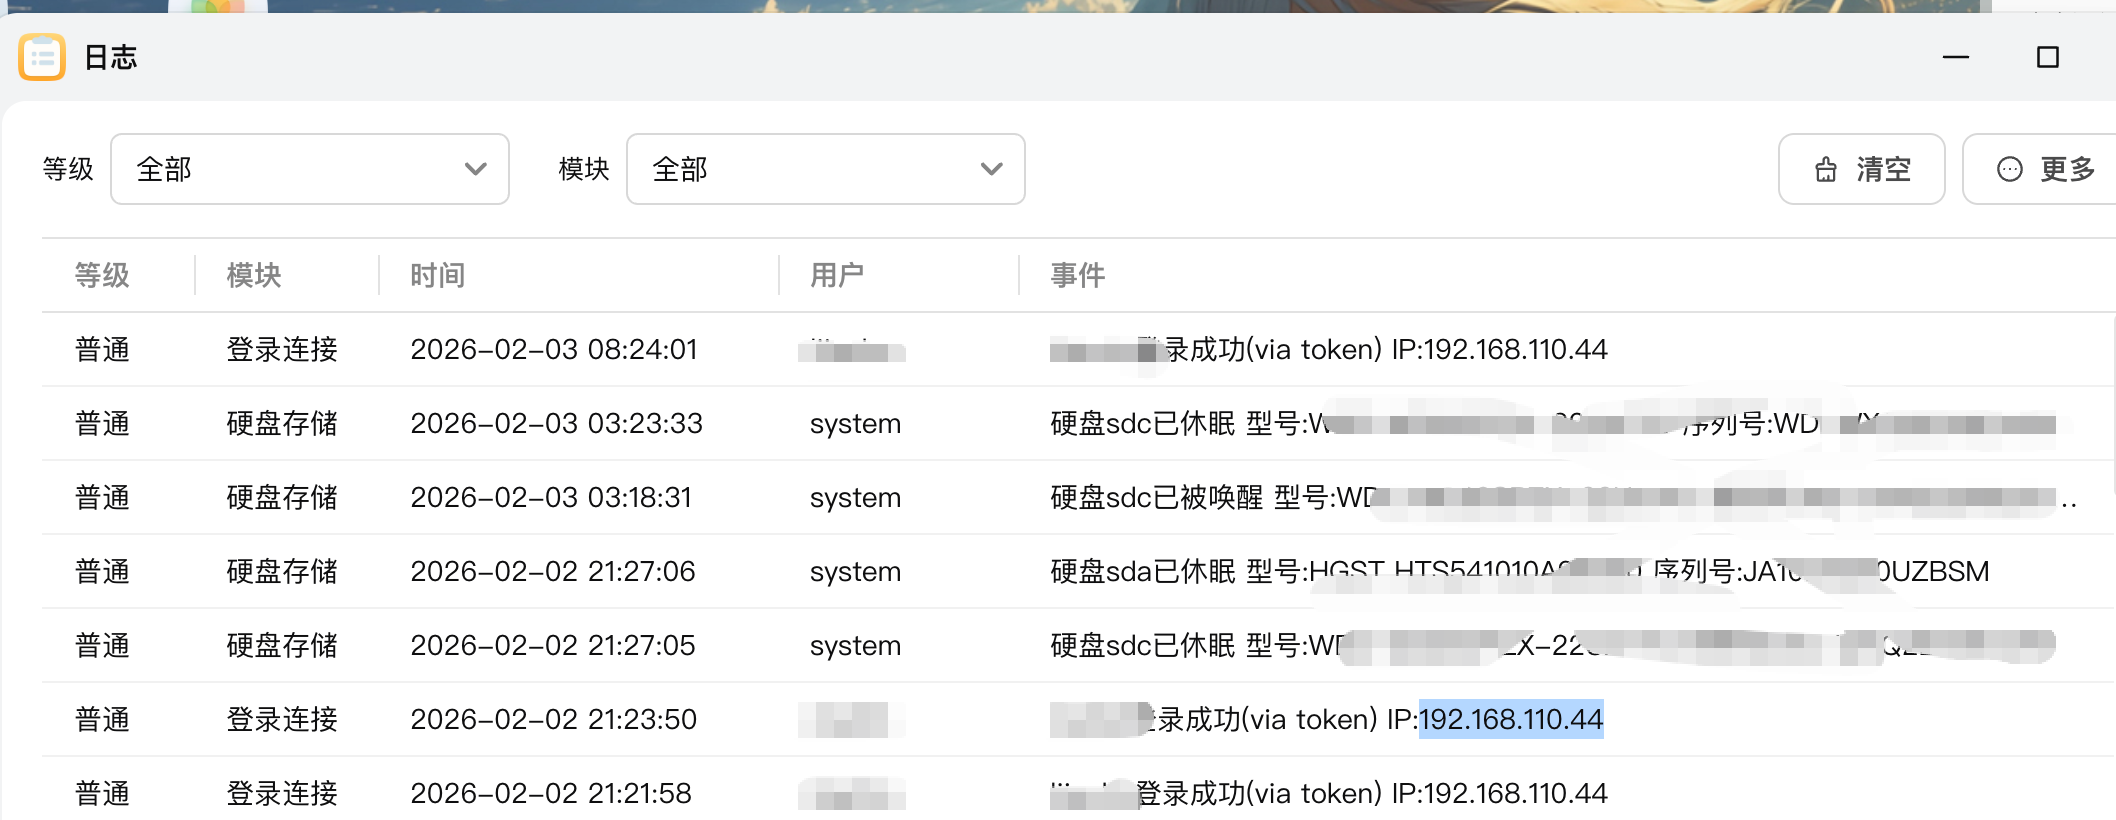Click system user in the 21:27:06 row
2116x820 pixels.
click(856, 572)
